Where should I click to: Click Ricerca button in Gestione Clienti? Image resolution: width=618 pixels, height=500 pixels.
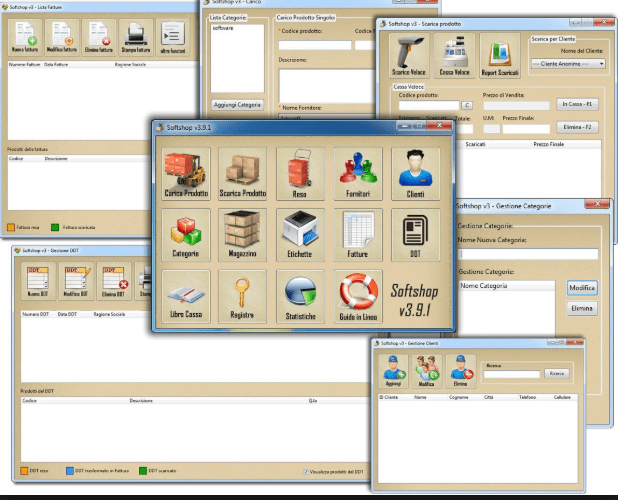(557, 374)
